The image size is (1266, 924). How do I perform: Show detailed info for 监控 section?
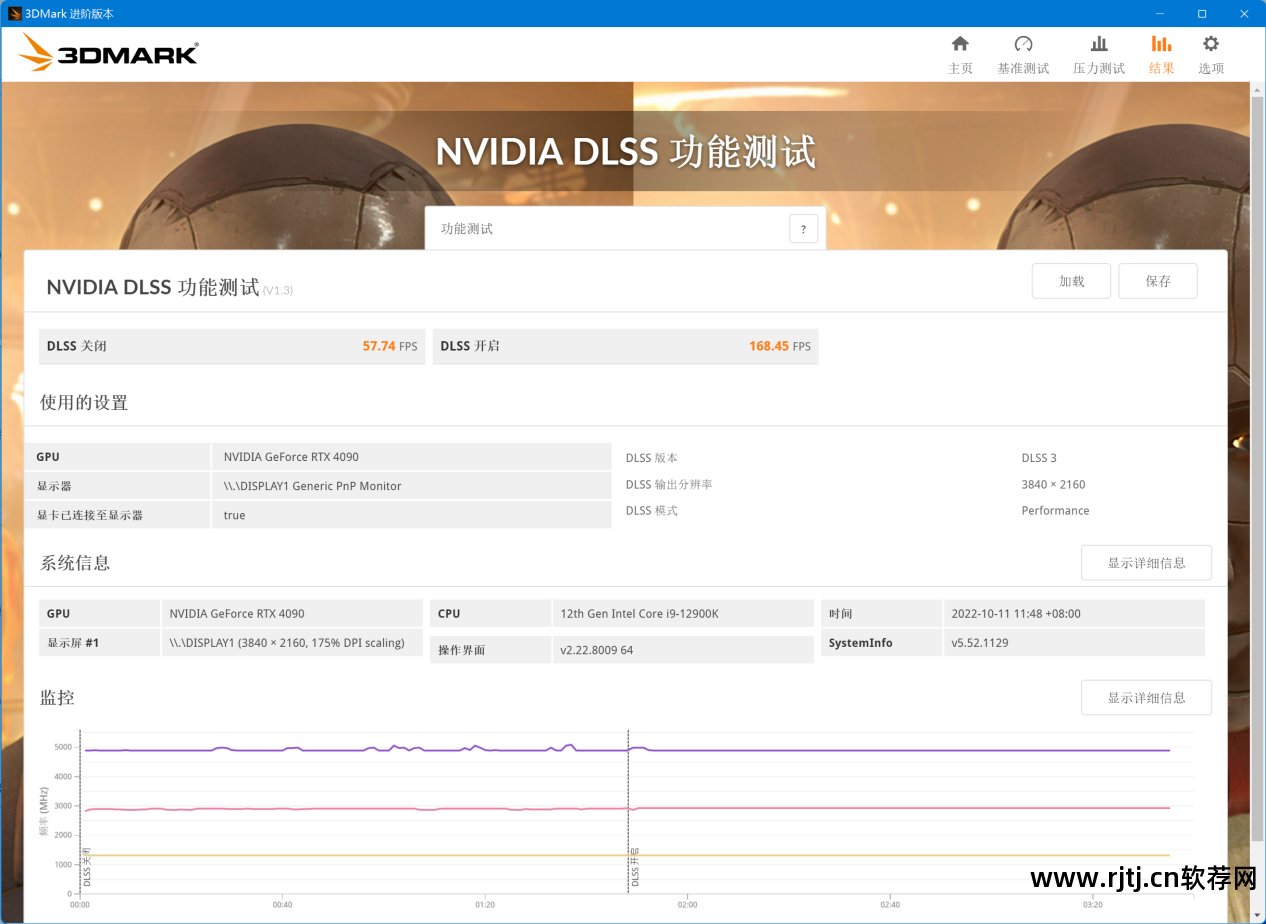coord(1146,697)
